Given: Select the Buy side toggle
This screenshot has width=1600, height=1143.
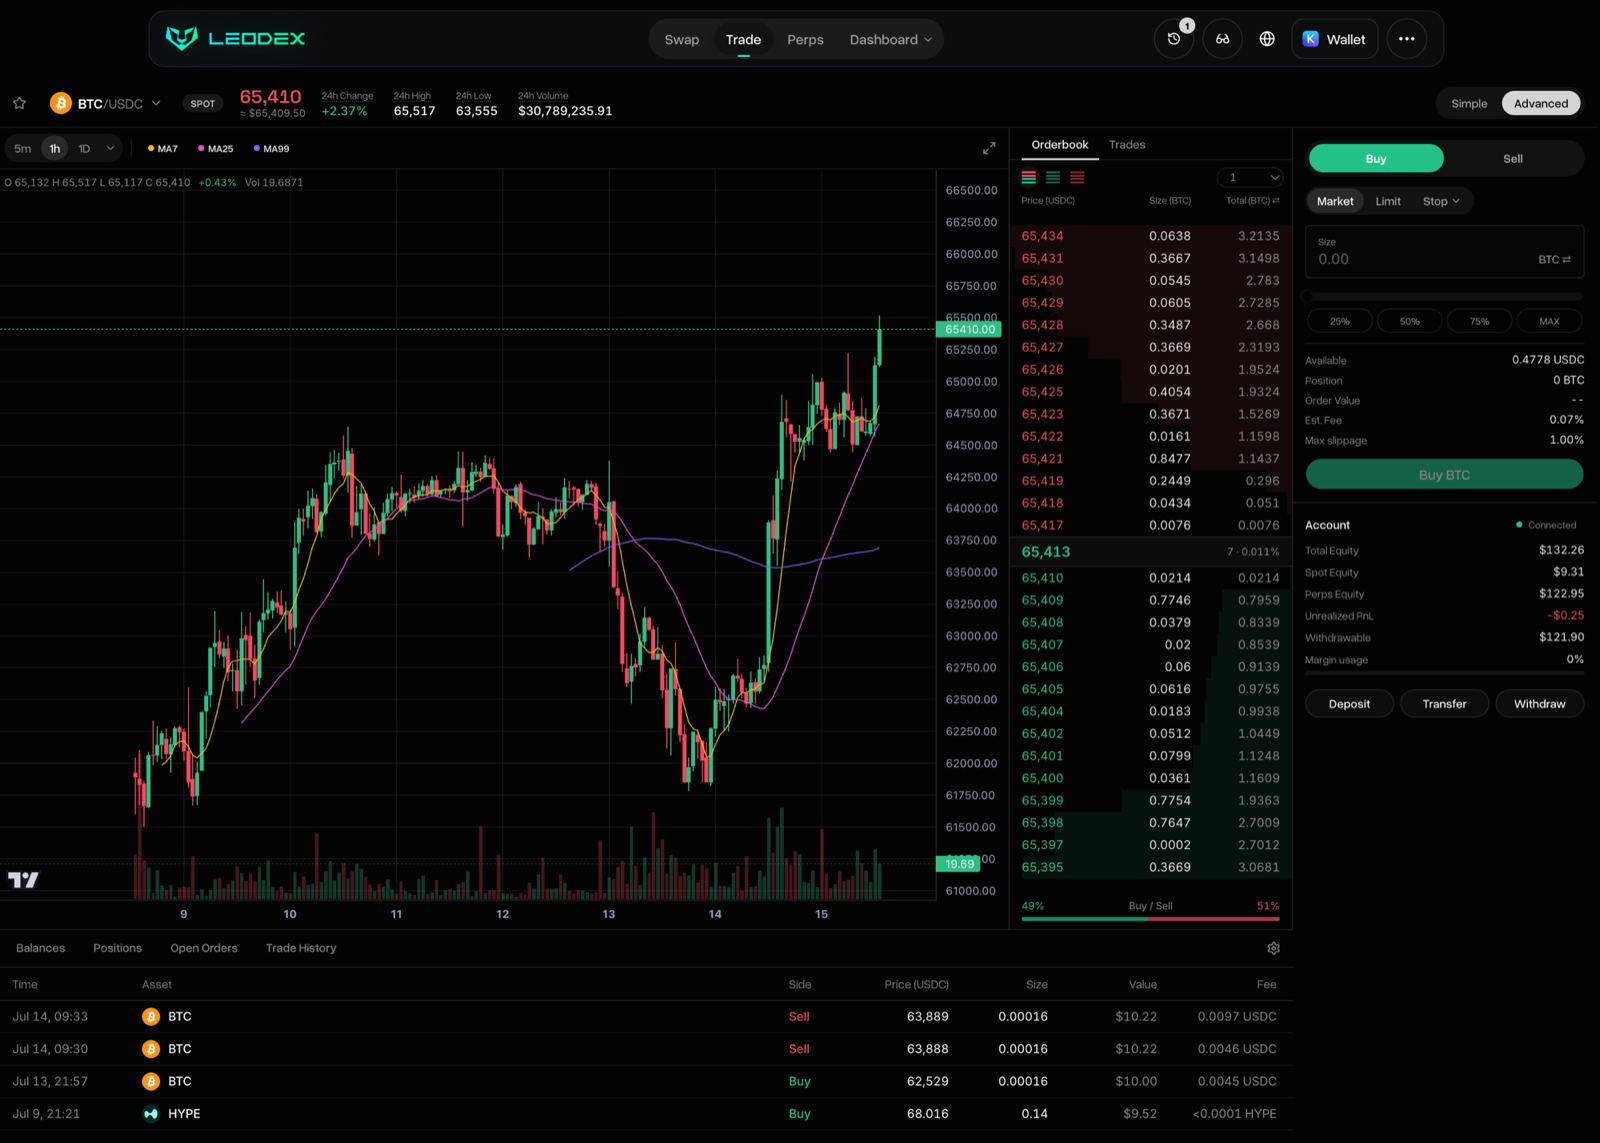Looking at the screenshot, I should [1376, 158].
